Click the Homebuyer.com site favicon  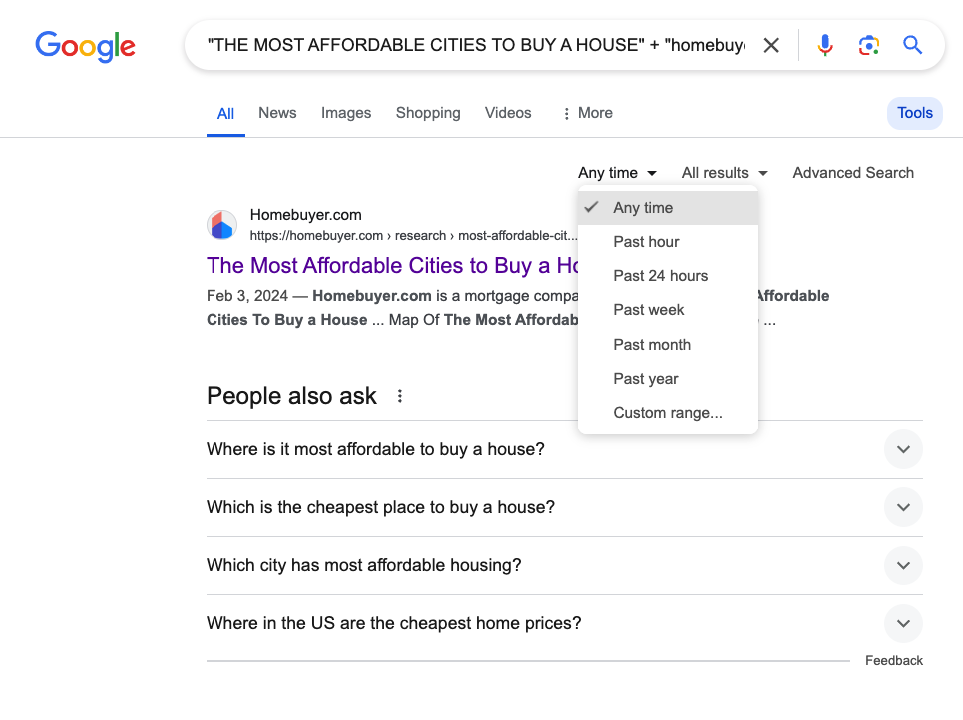point(222,225)
